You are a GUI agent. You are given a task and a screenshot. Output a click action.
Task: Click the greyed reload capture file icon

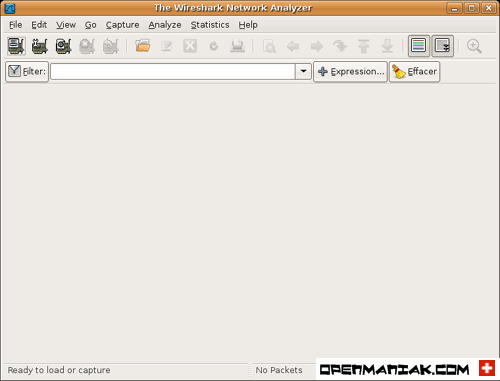tap(214, 46)
